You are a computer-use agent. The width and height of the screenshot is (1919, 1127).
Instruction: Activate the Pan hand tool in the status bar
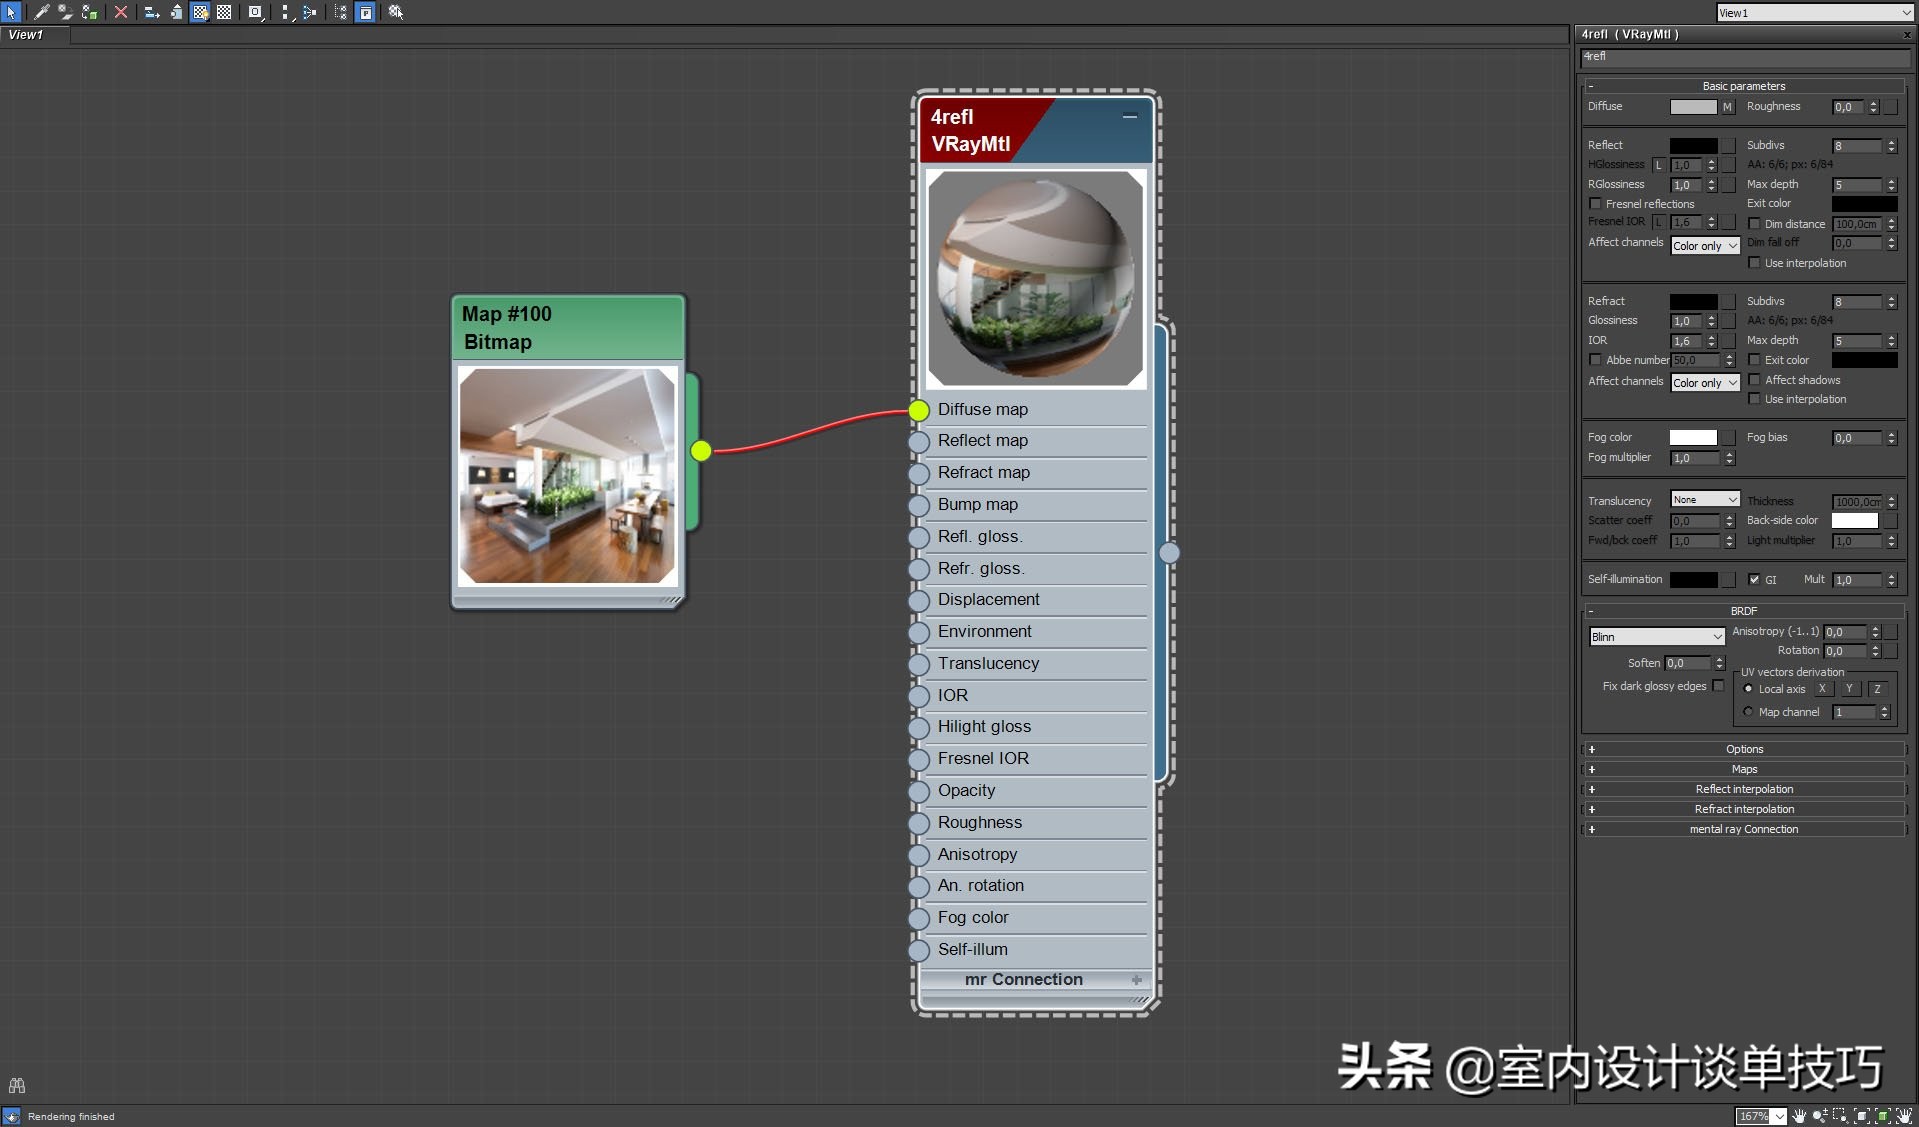(x=1799, y=1116)
